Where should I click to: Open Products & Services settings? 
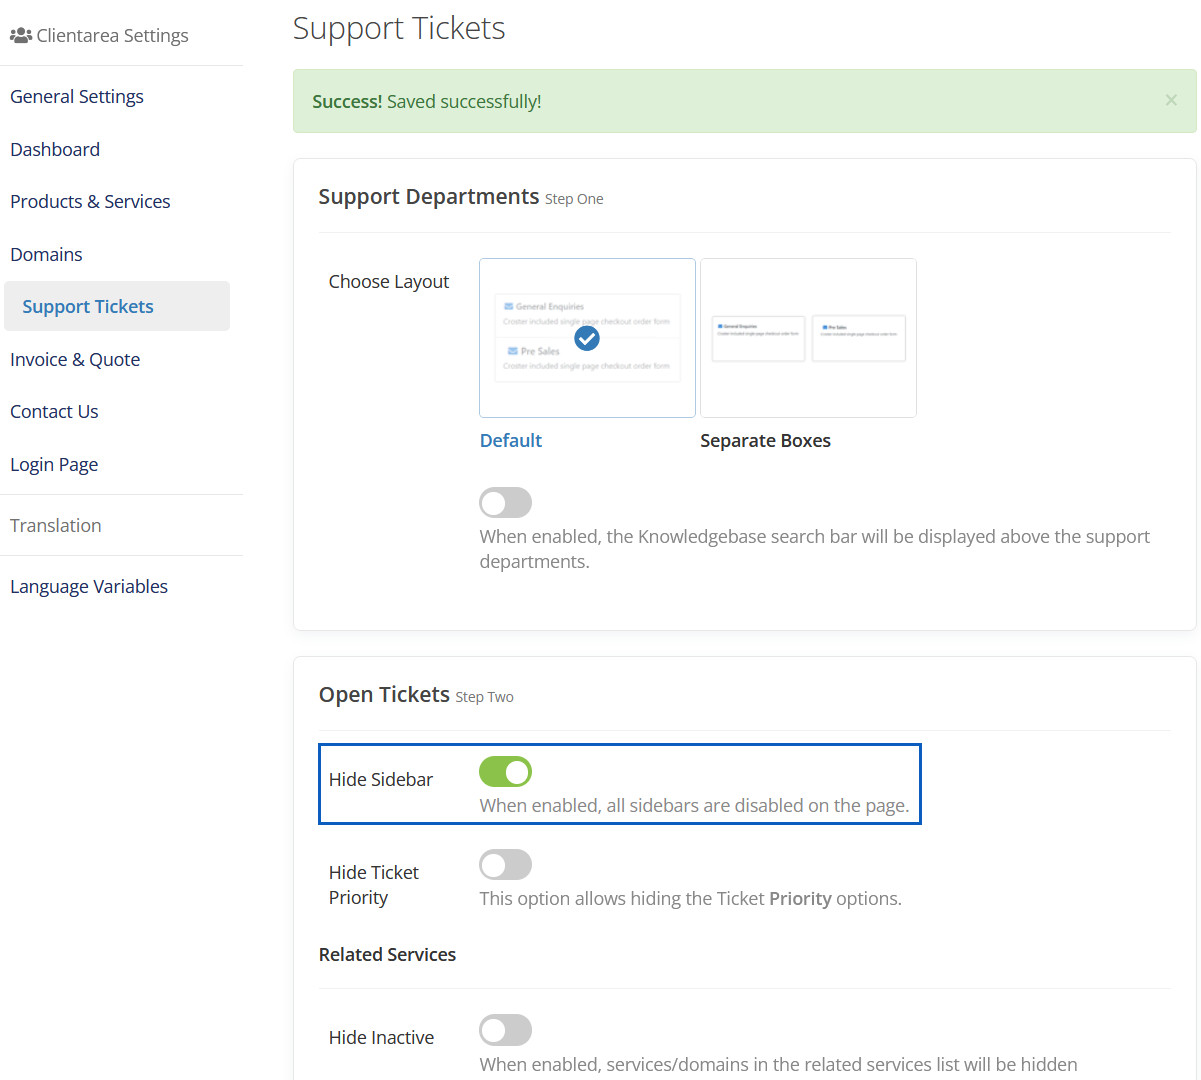point(90,202)
